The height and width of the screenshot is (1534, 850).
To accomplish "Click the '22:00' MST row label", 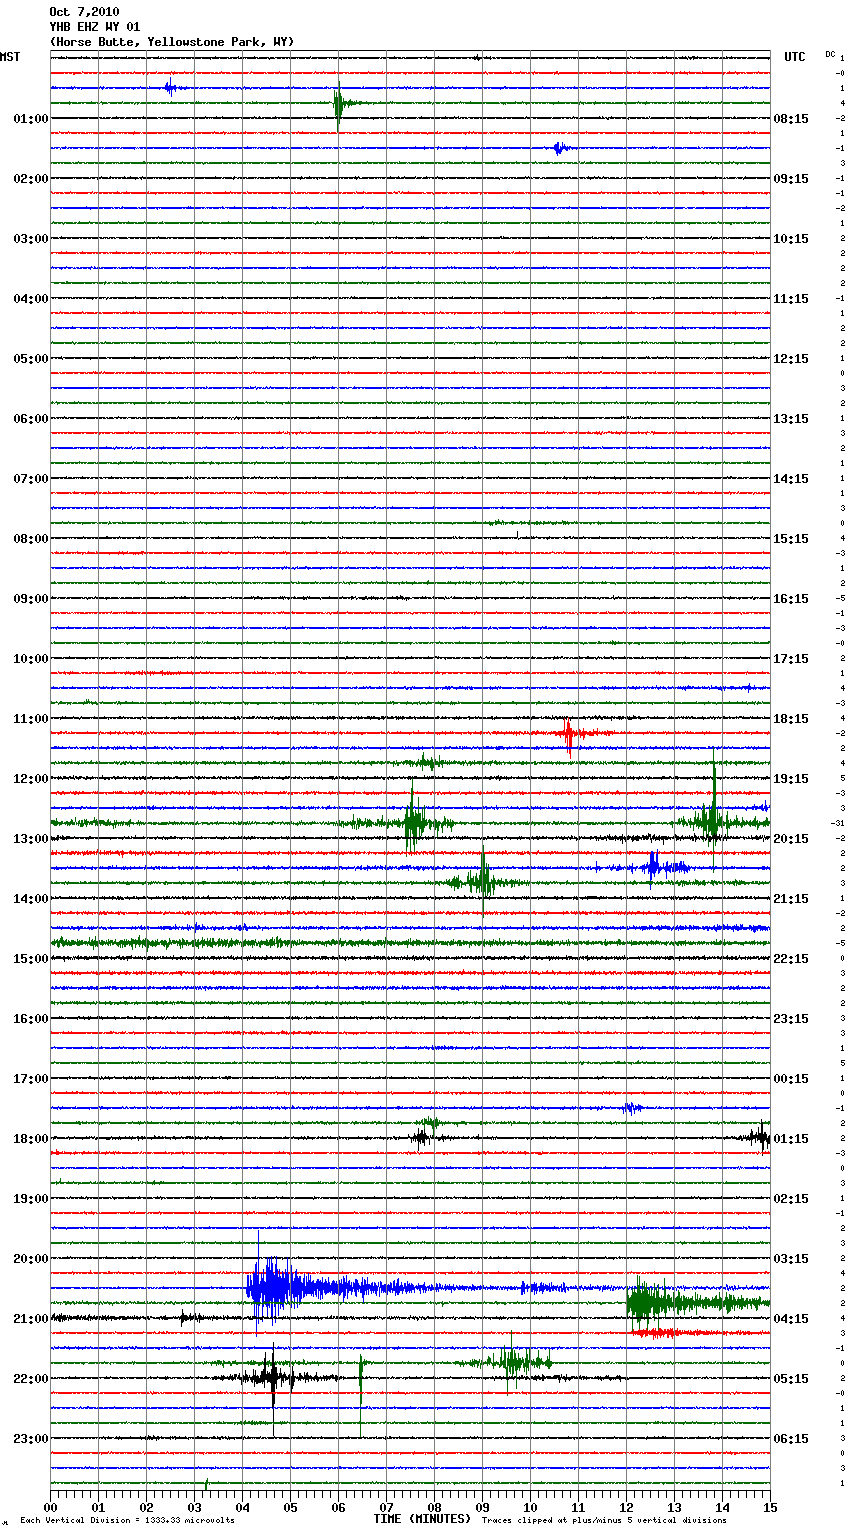I will coord(31,1379).
